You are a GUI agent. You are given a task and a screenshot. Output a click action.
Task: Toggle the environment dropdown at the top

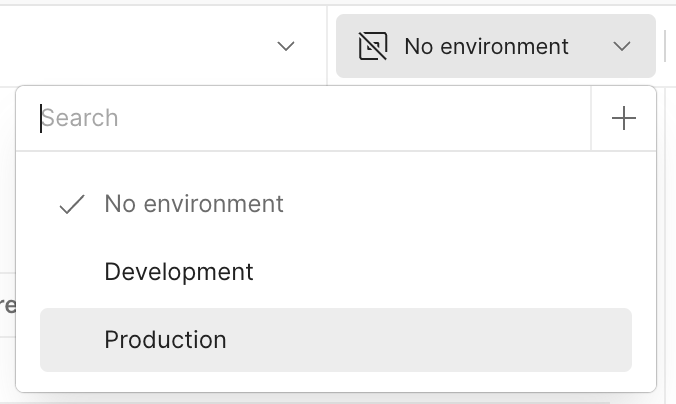495,46
